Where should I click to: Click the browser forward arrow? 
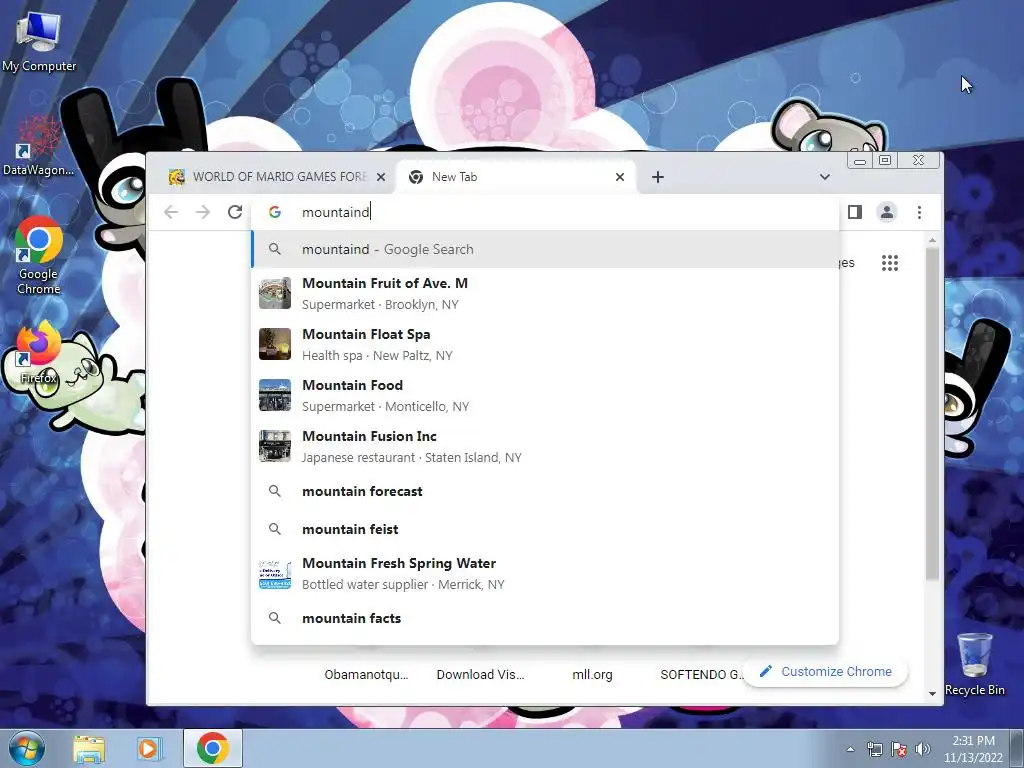tap(202, 212)
